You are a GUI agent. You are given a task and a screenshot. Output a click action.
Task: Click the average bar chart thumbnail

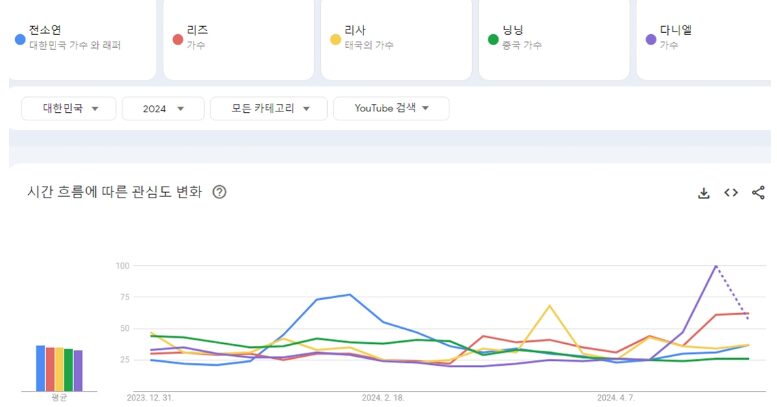click(x=59, y=368)
